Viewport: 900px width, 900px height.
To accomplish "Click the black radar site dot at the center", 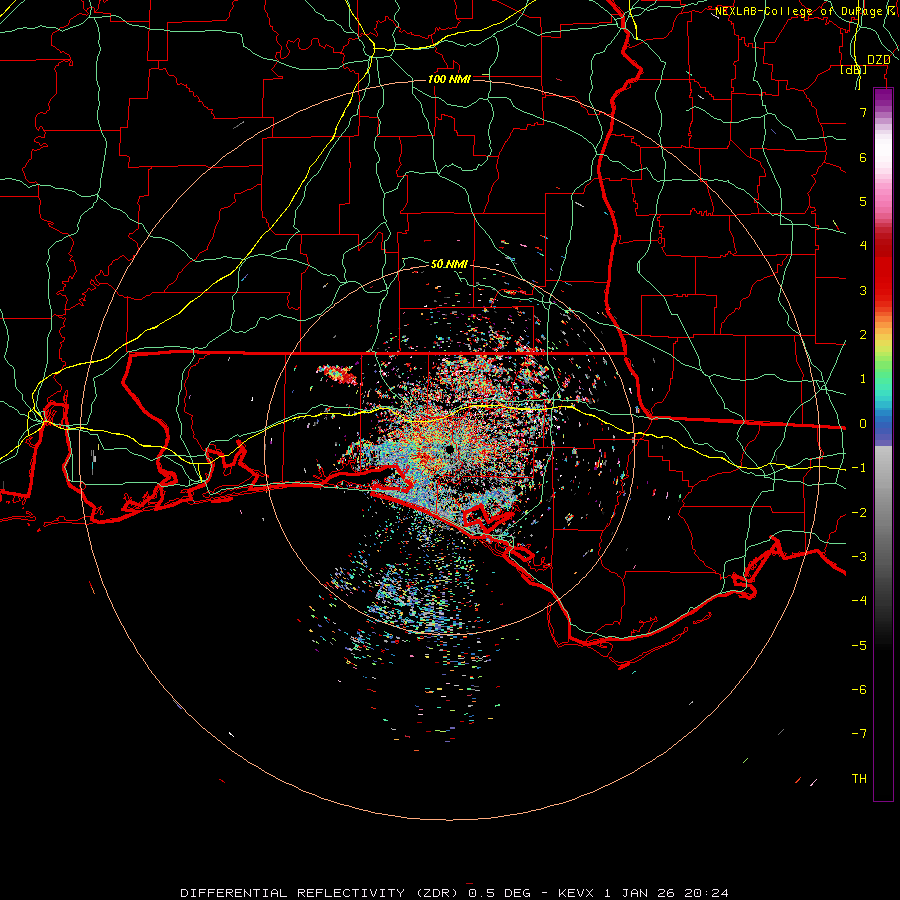I will [449, 449].
